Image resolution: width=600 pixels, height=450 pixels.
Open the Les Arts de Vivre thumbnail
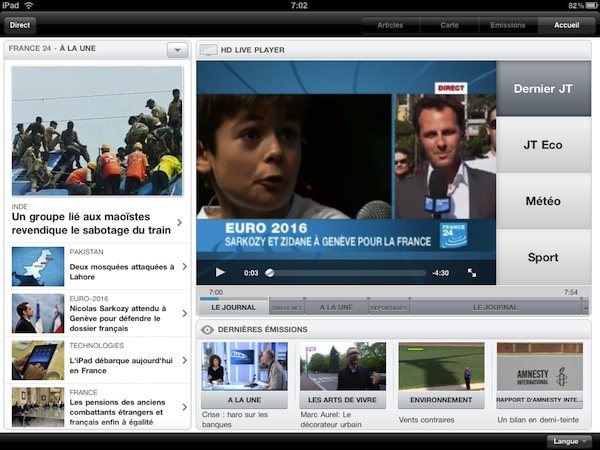click(343, 366)
